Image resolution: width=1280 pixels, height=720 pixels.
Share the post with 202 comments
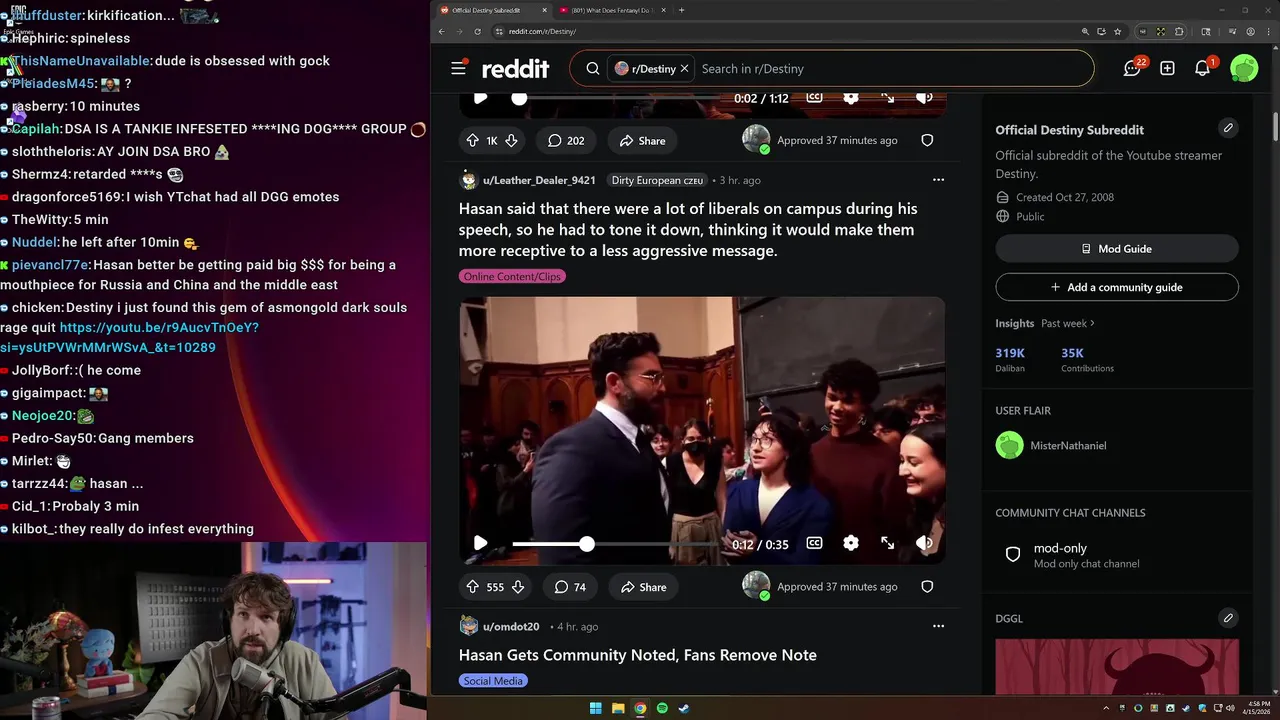pos(642,141)
